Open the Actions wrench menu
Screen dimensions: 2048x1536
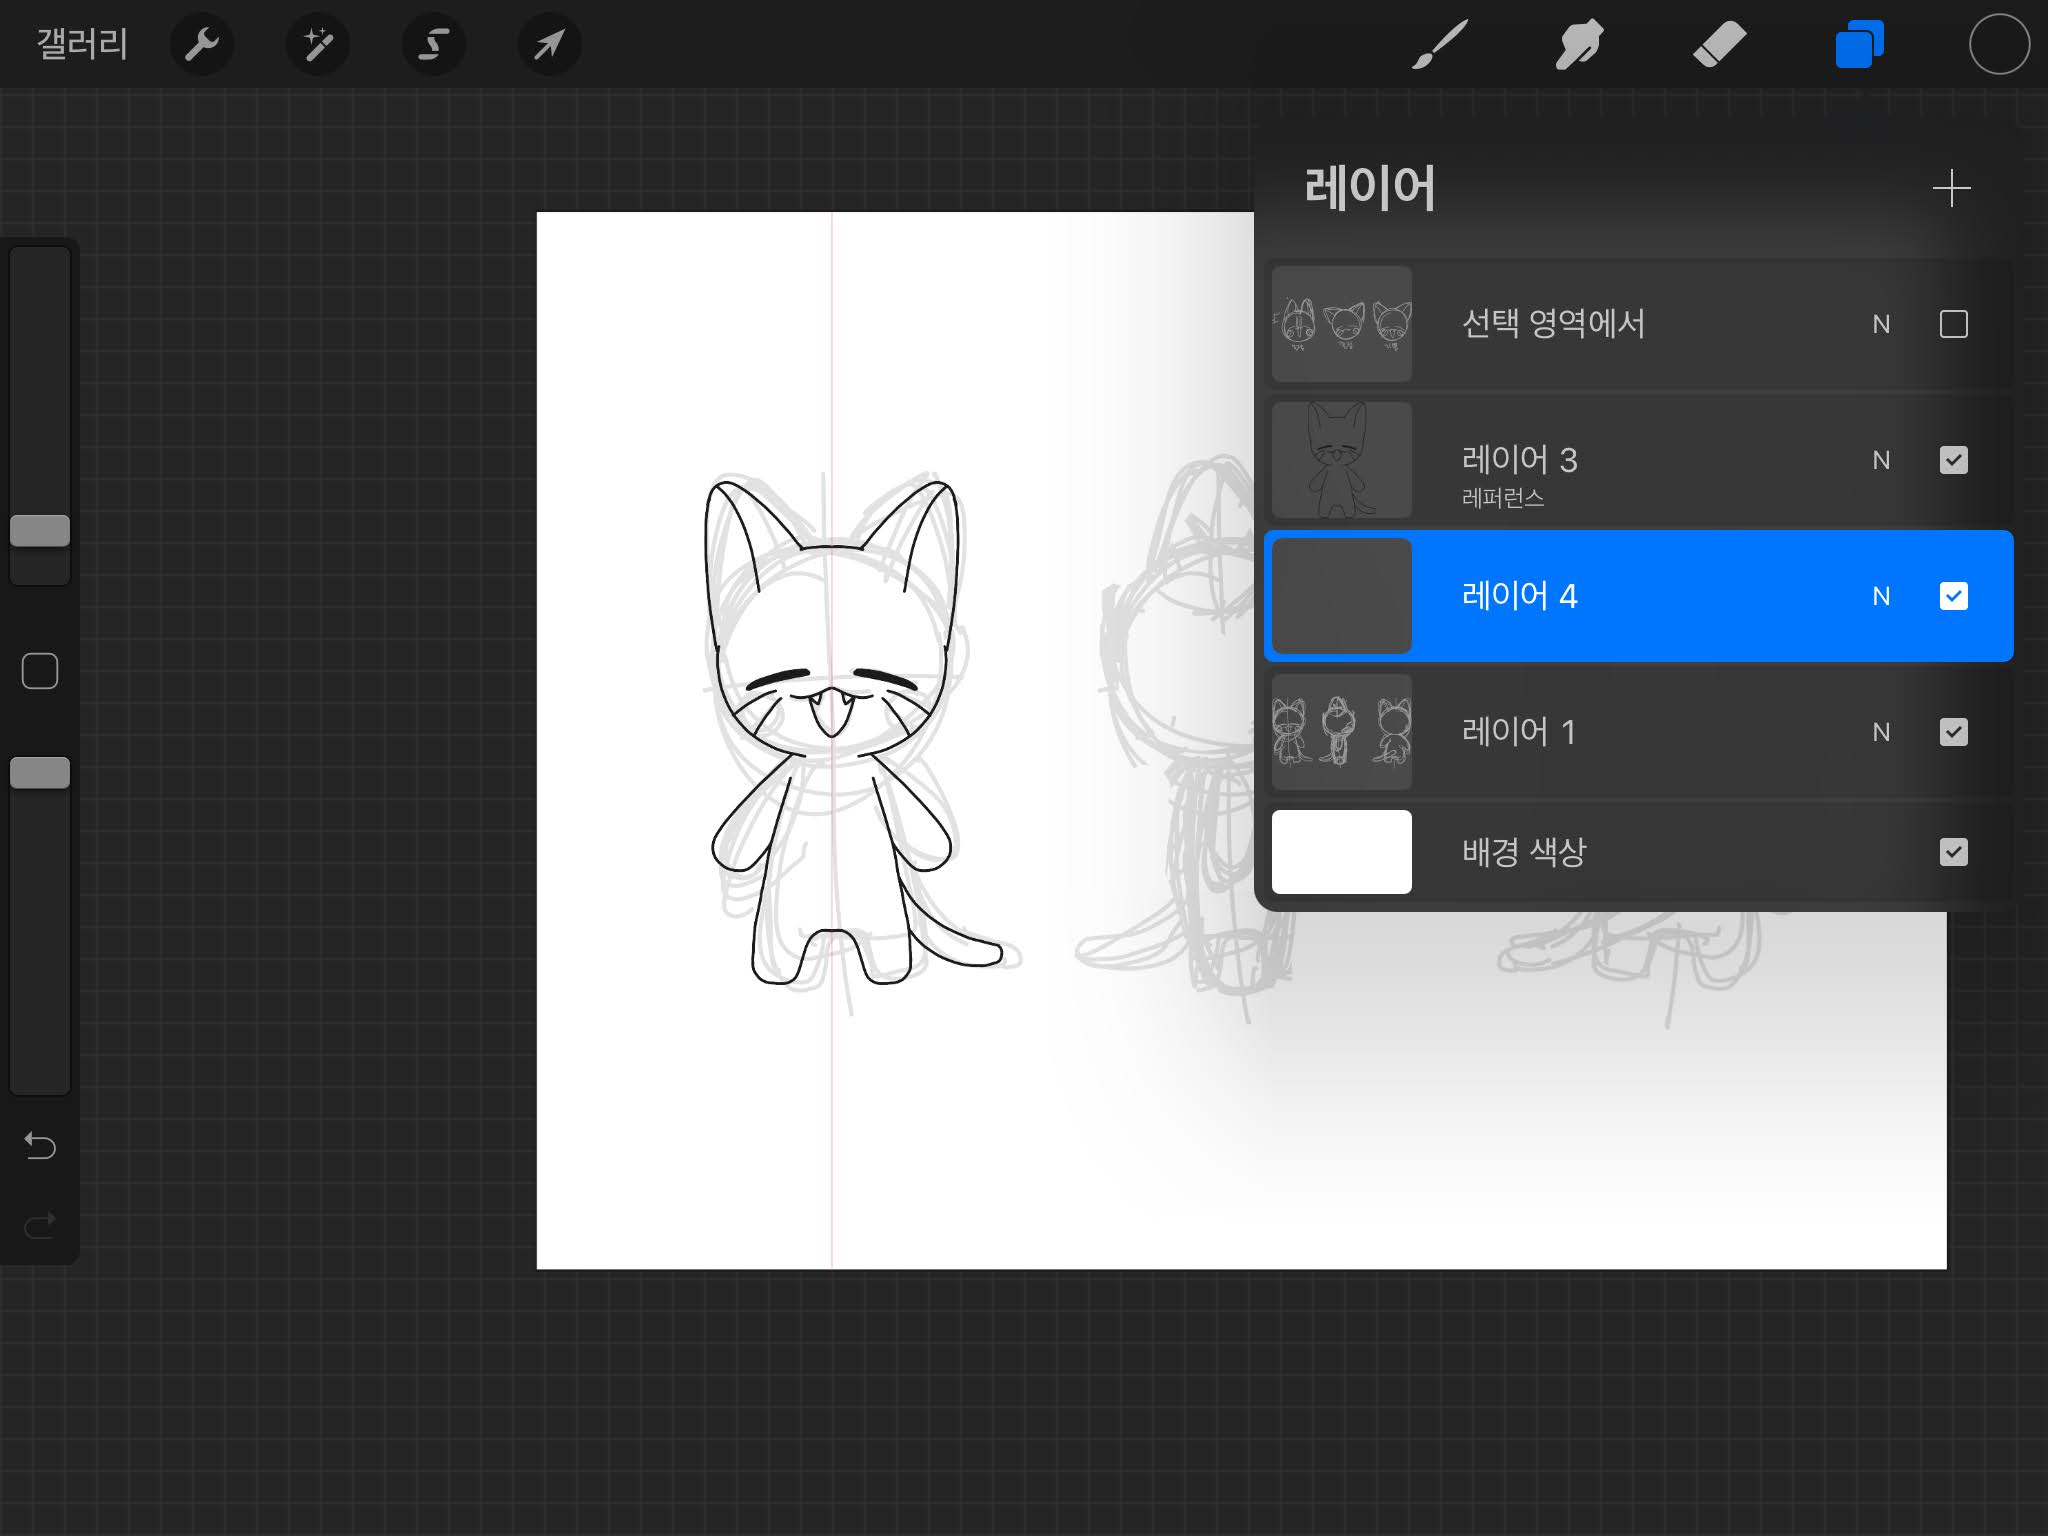[202, 44]
